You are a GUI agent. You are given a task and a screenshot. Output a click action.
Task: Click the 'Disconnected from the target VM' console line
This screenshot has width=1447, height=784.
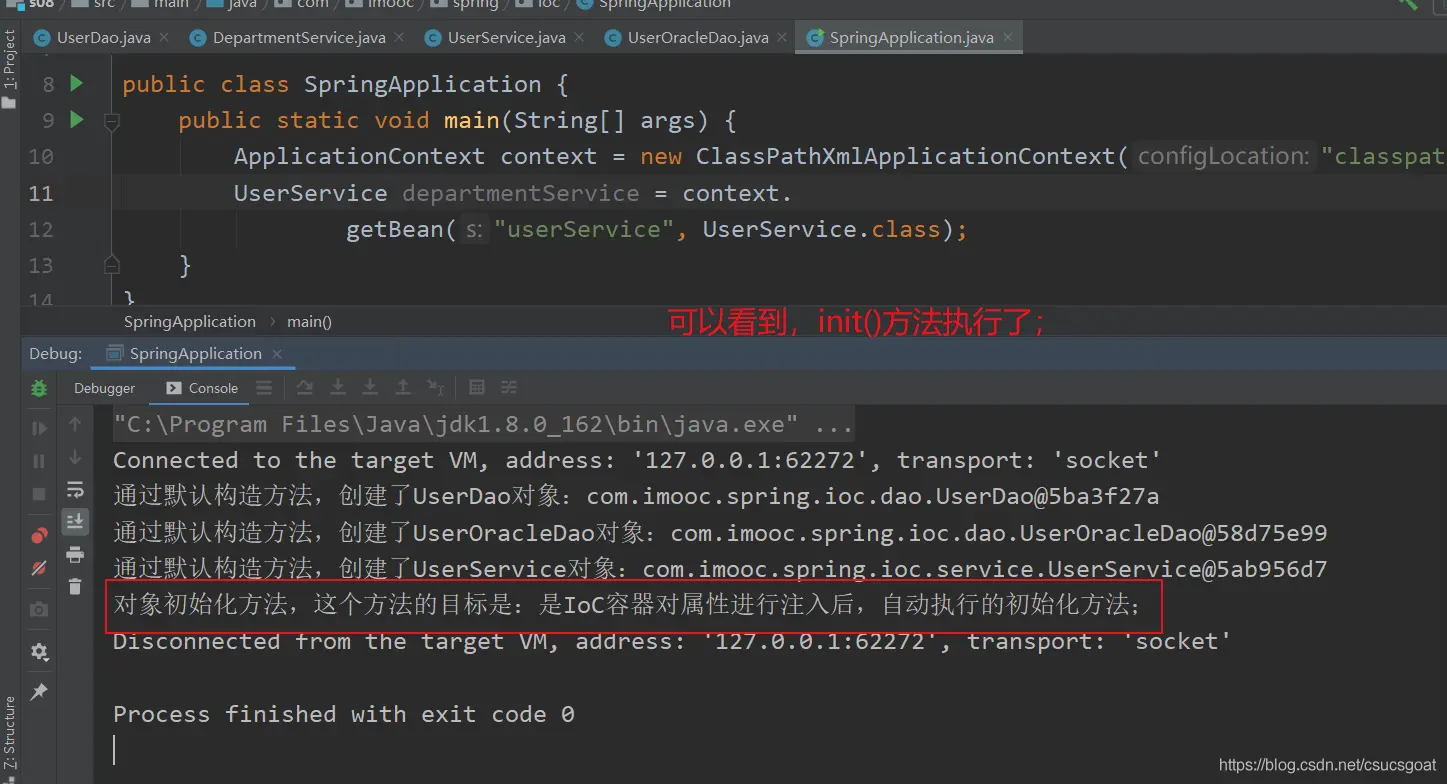coord(672,641)
